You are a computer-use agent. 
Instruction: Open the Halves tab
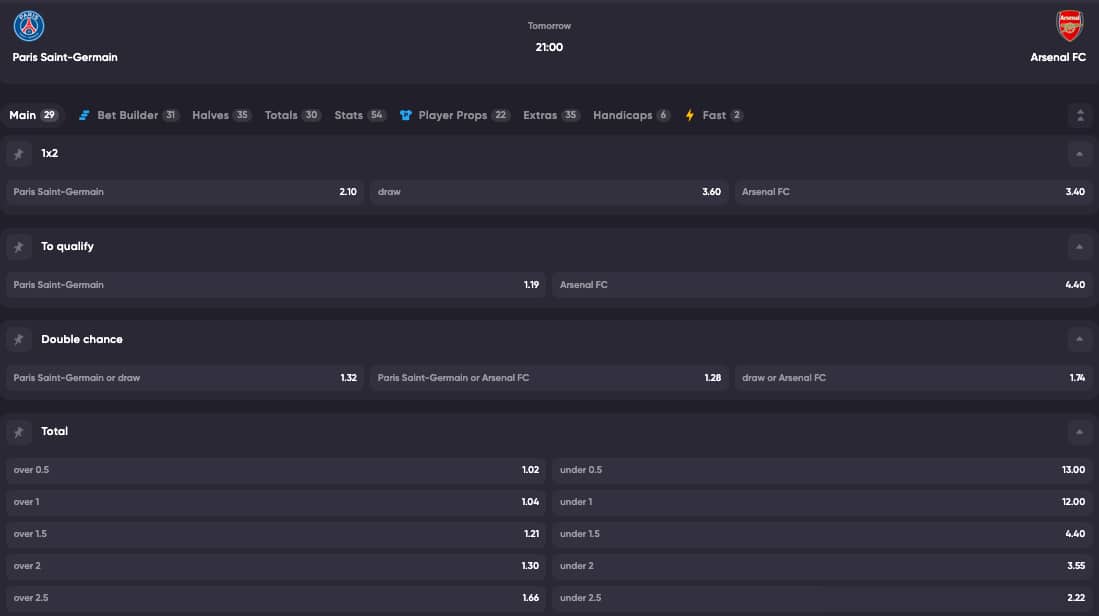(221, 115)
